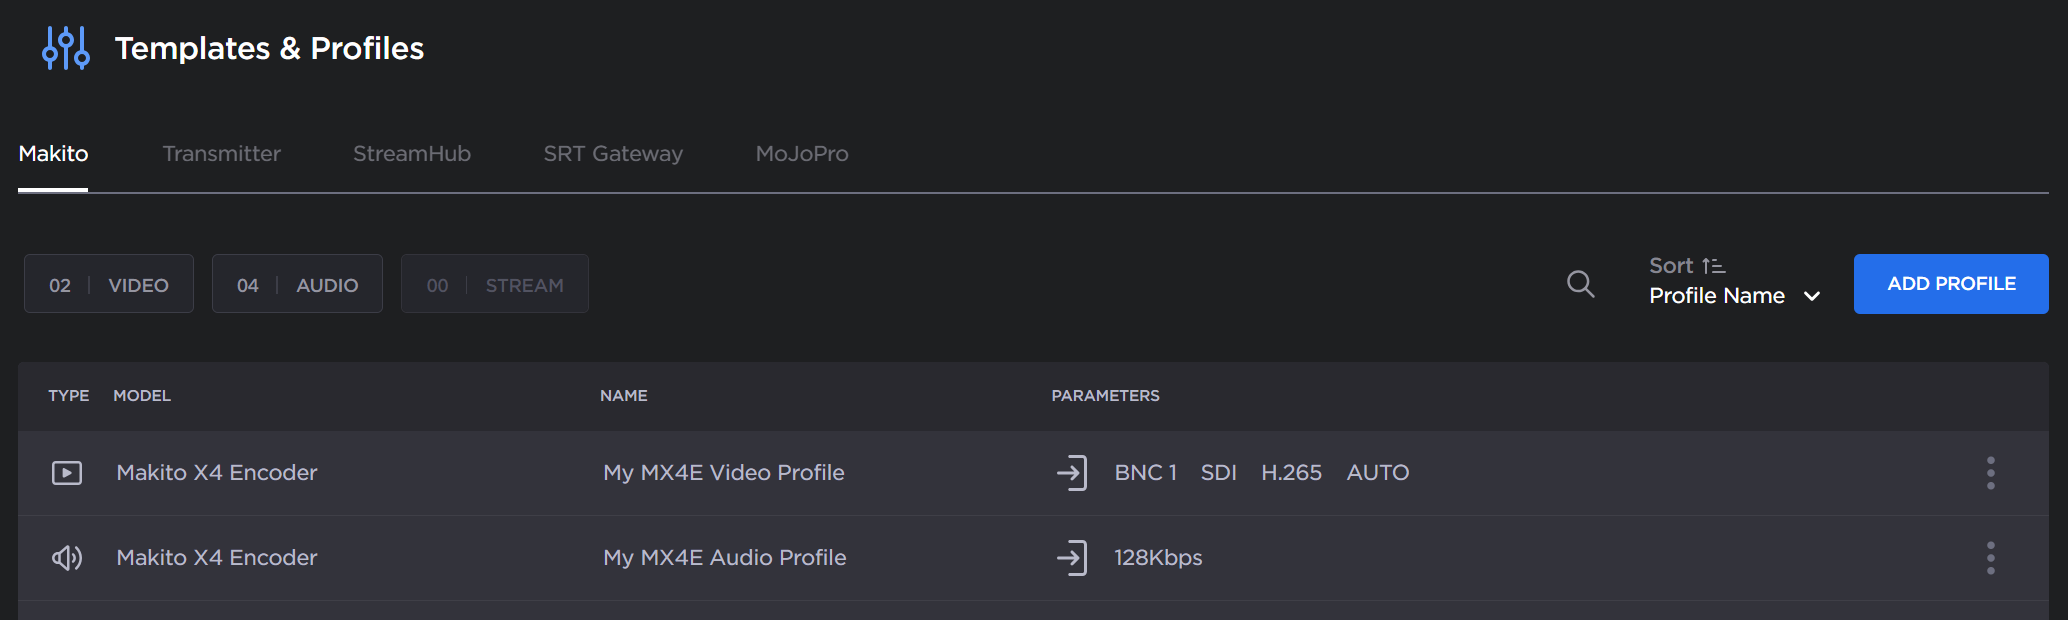Open the Profile Name sort dropdown

pyautogui.click(x=1716, y=295)
